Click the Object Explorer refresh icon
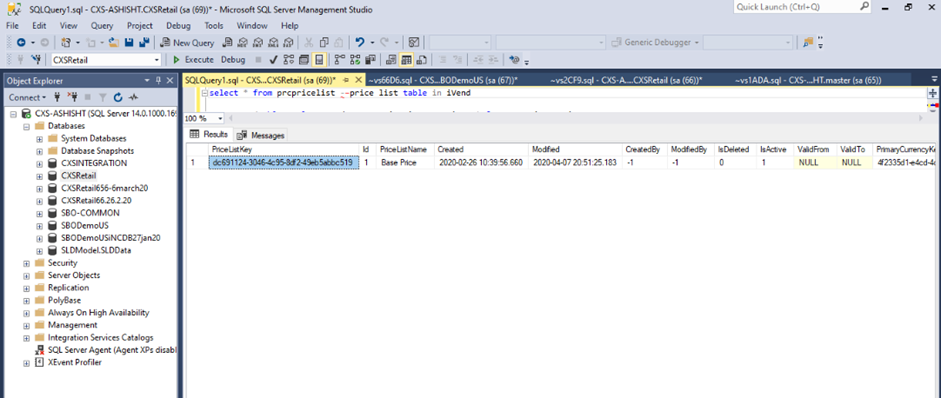 coord(118,97)
